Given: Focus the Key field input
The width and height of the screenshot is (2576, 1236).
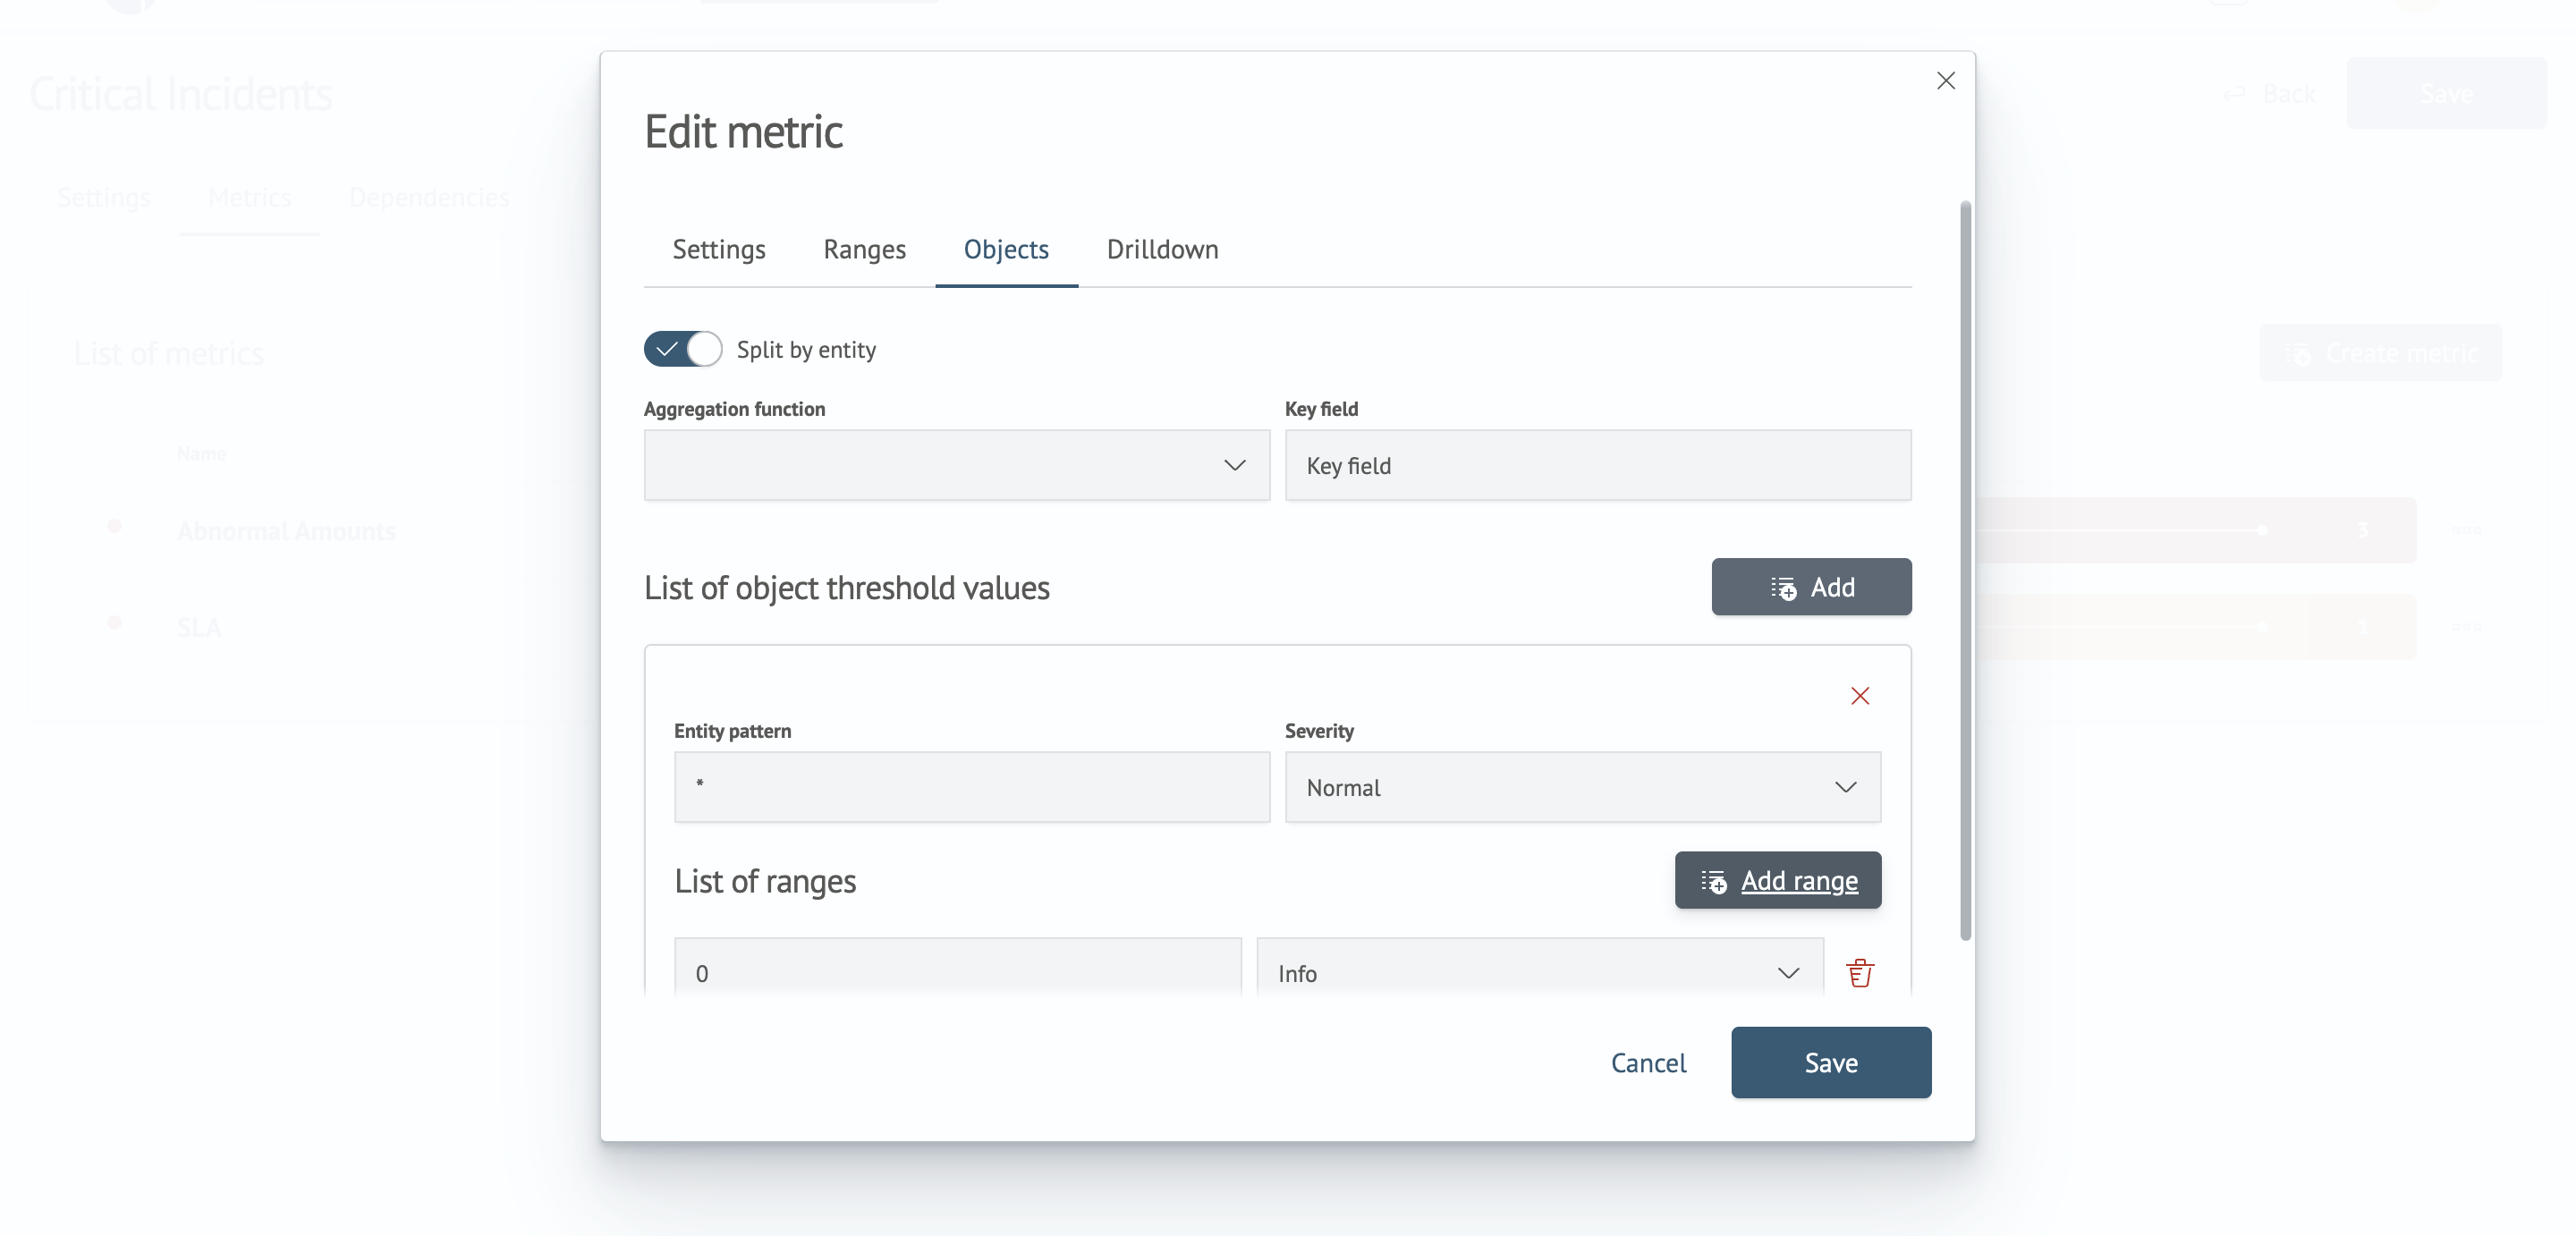Looking at the screenshot, I should click(x=1598, y=465).
